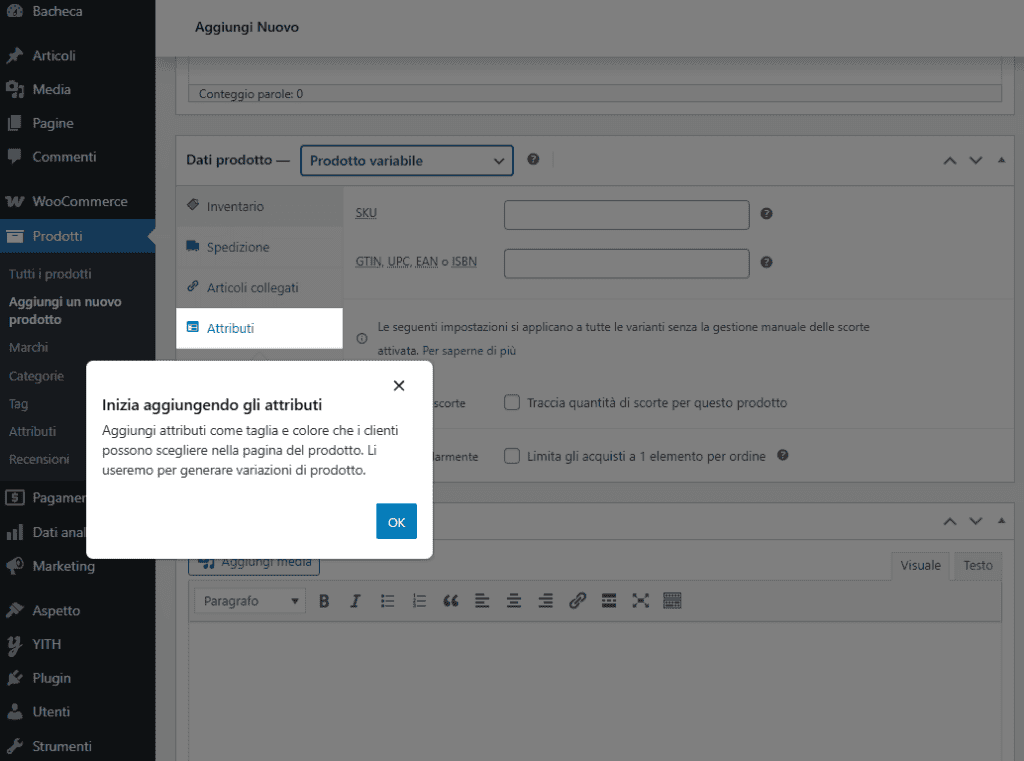Insert a numbered list in the editor
Image resolution: width=1024 pixels, height=761 pixels.
tap(419, 600)
